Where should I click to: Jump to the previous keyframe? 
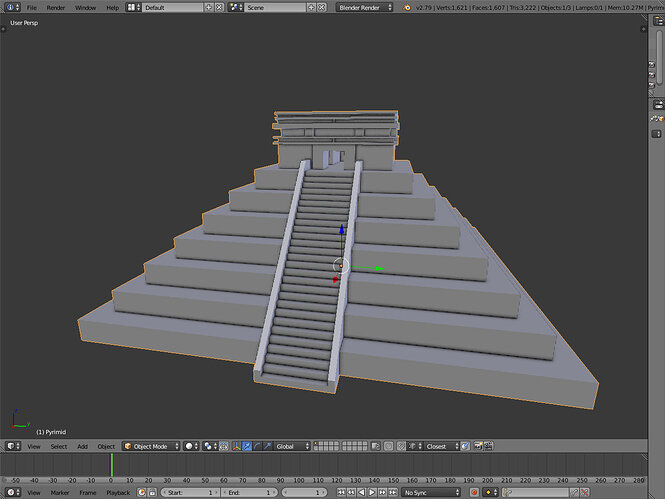[x=351, y=492]
